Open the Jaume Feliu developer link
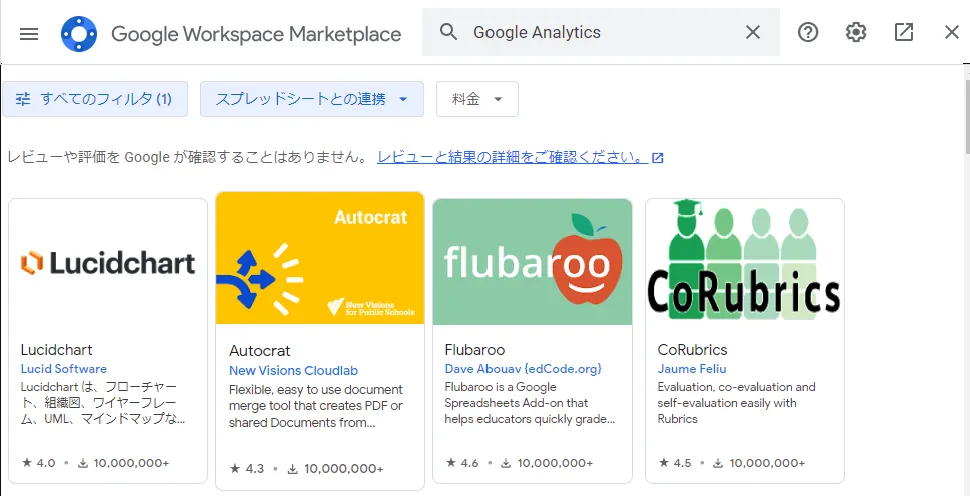The width and height of the screenshot is (970, 496). [x=692, y=369]
